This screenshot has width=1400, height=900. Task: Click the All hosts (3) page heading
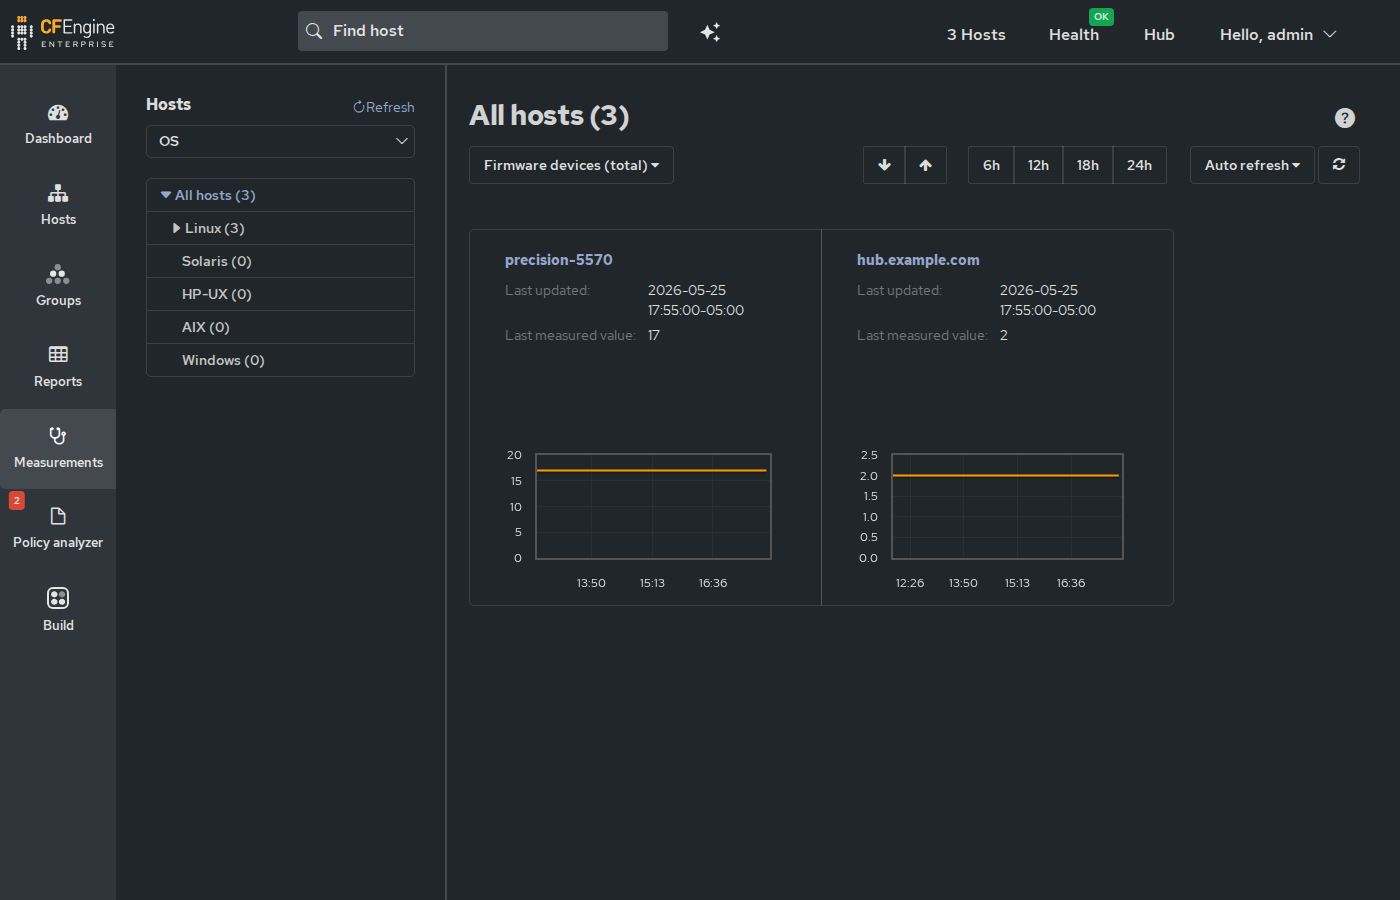pyautogui.click(x=549, y=116)
